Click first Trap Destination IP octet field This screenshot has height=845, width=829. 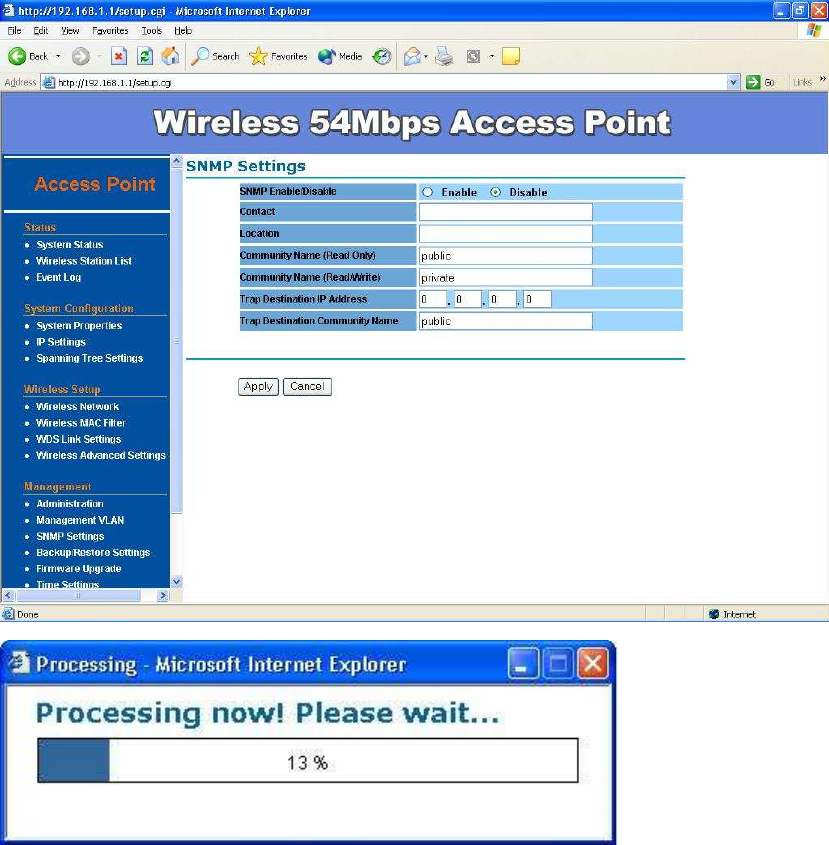click(x=433, y=299)
